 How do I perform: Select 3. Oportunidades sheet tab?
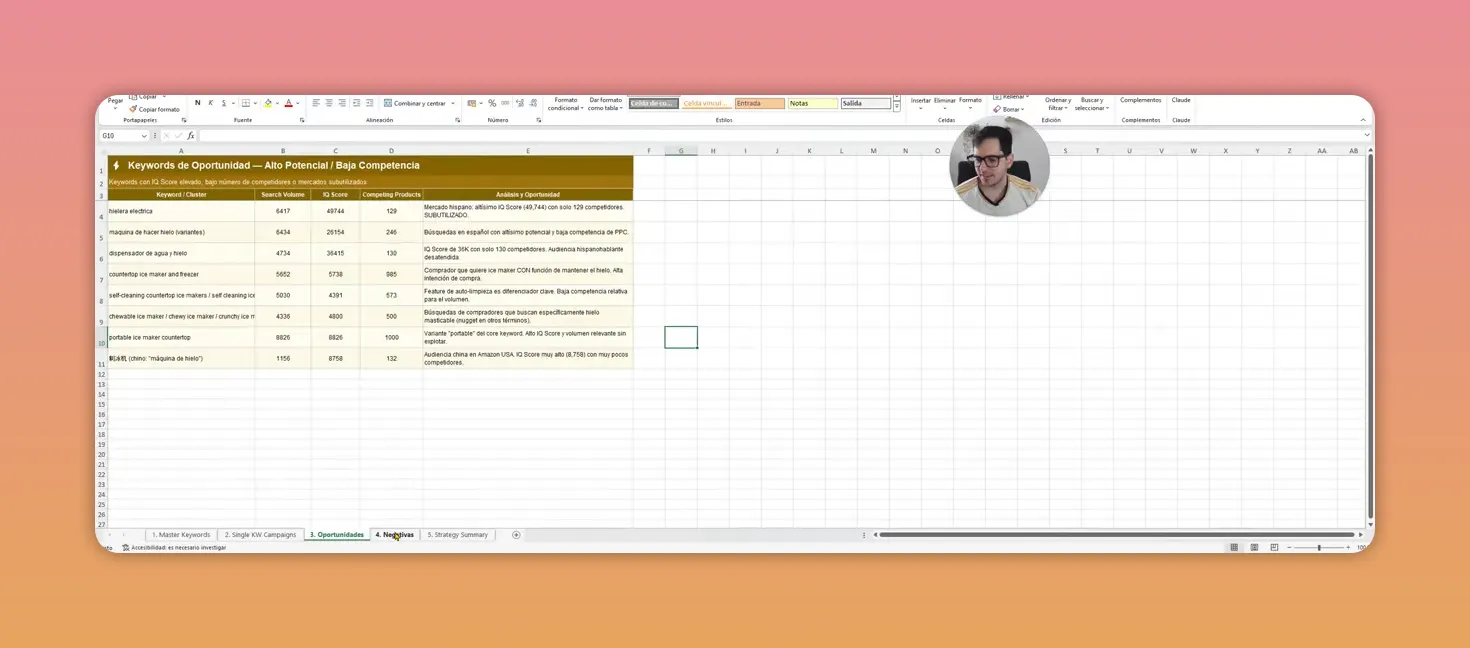337,535
